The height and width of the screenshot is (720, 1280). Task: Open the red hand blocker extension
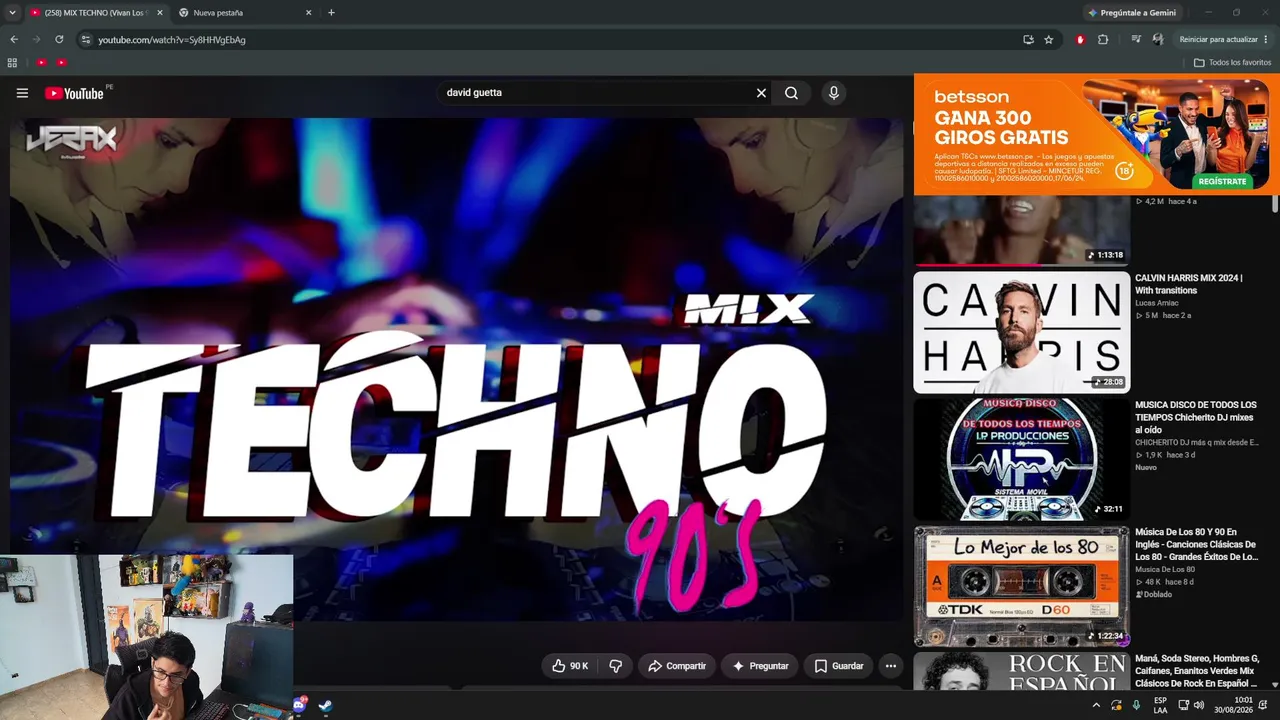pos(1080,40)
